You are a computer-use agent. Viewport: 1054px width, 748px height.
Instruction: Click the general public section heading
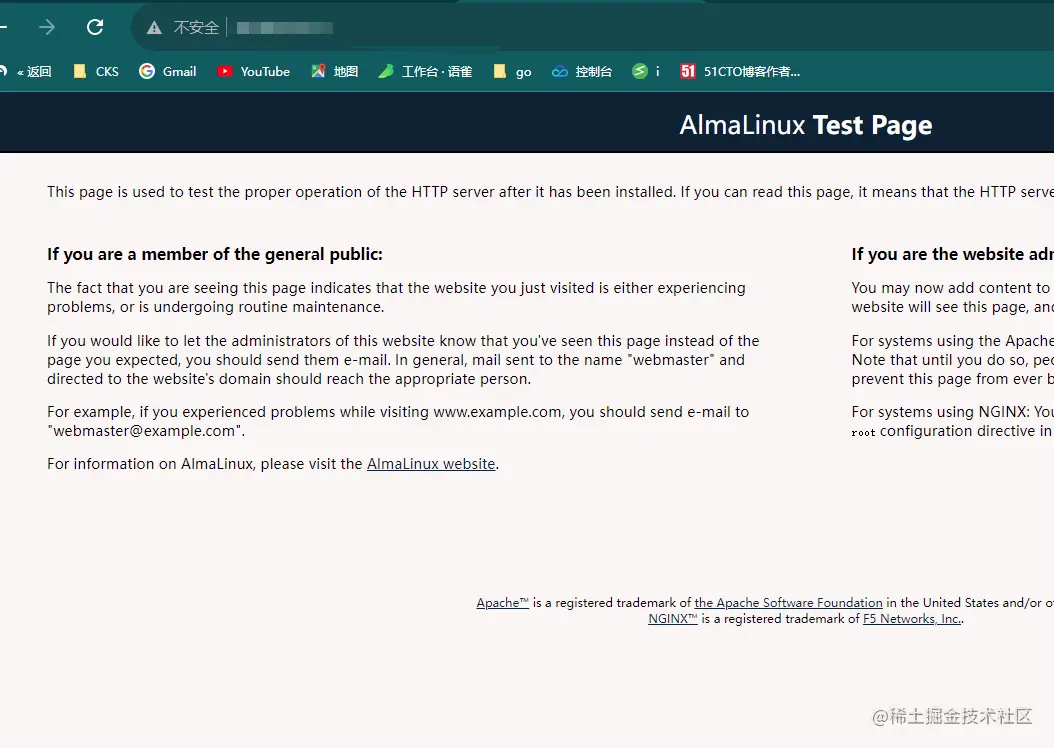pos(215,254)
